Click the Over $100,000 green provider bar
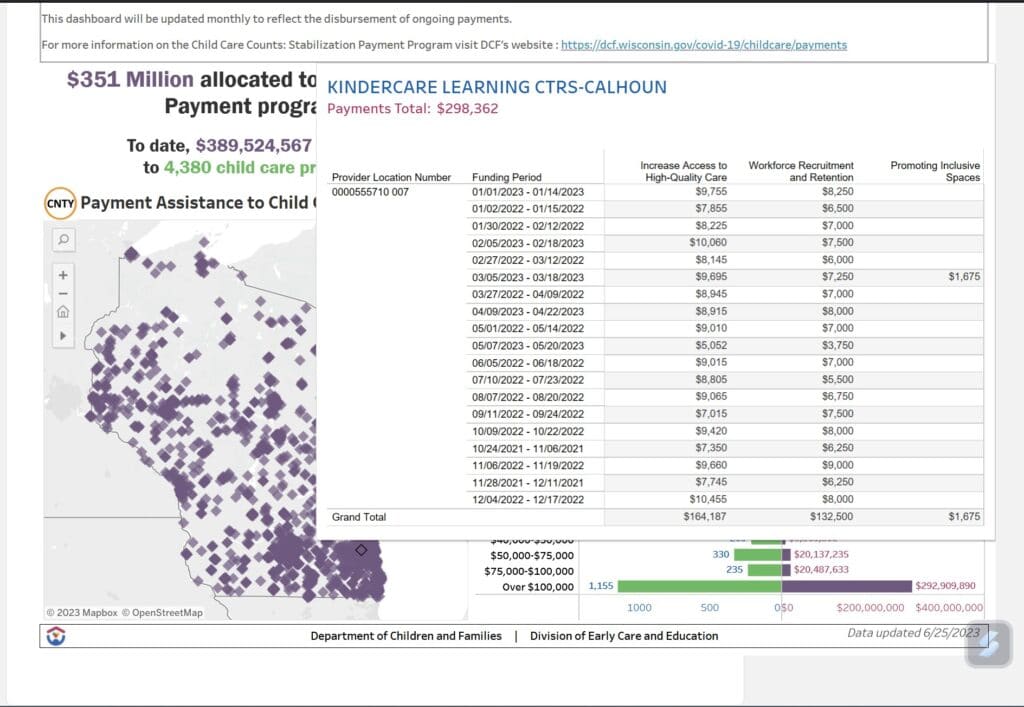Image resolution: width=1024 pixels, height=707 pixels. [x=699, y=586]
